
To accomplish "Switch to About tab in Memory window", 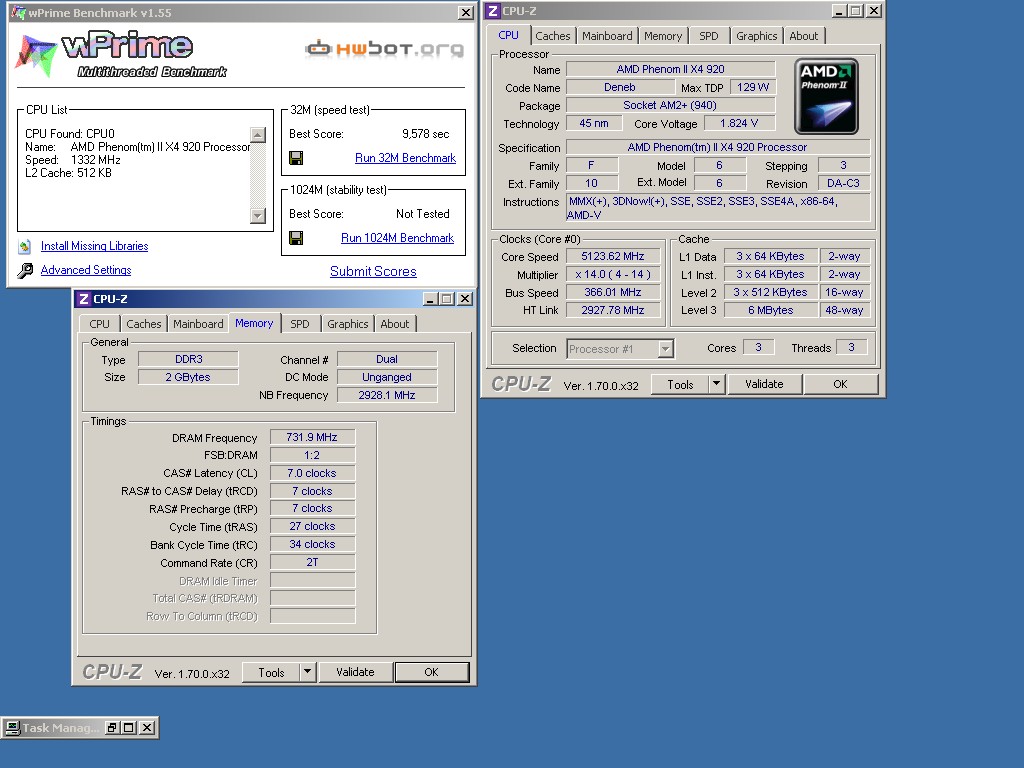I will 394,324.
